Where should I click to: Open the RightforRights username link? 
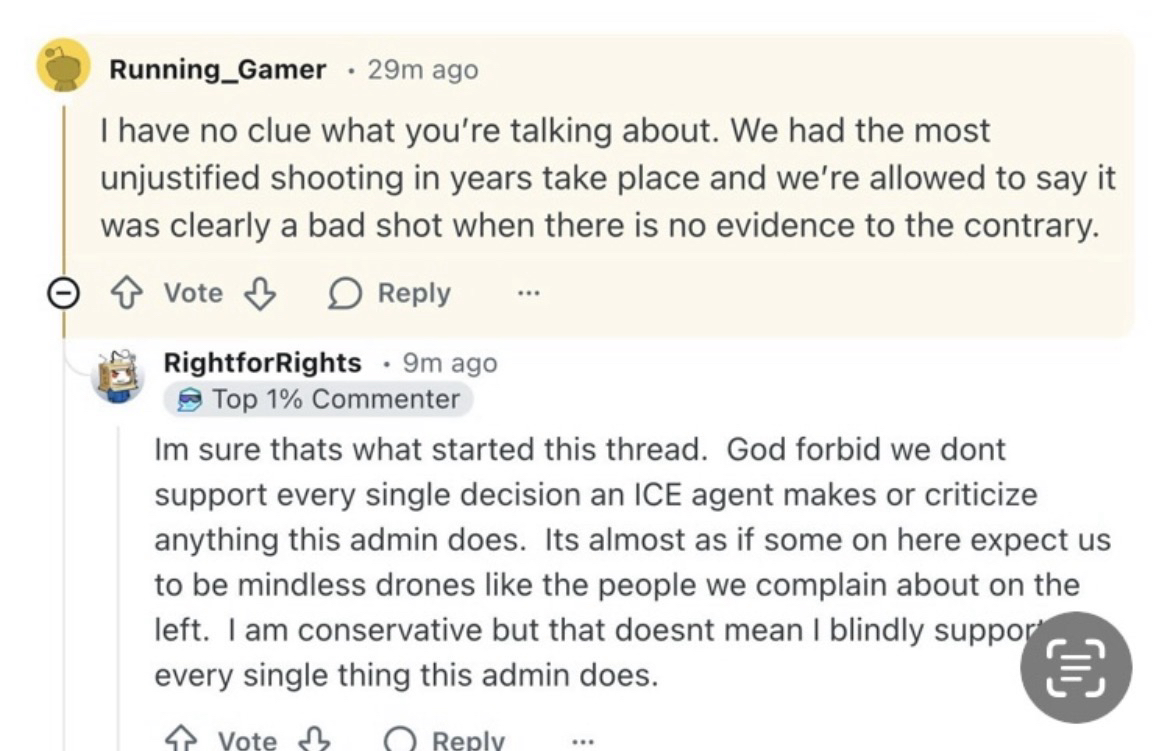pos(262,363)
